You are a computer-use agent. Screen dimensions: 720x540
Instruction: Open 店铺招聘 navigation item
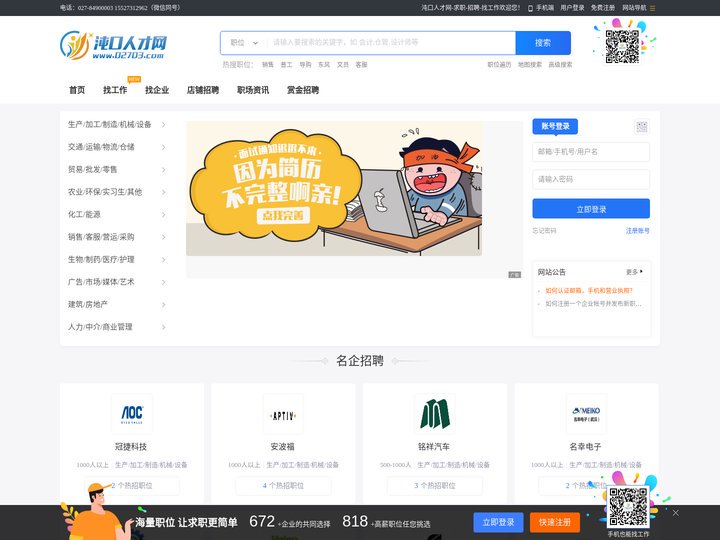coord(202,90)
